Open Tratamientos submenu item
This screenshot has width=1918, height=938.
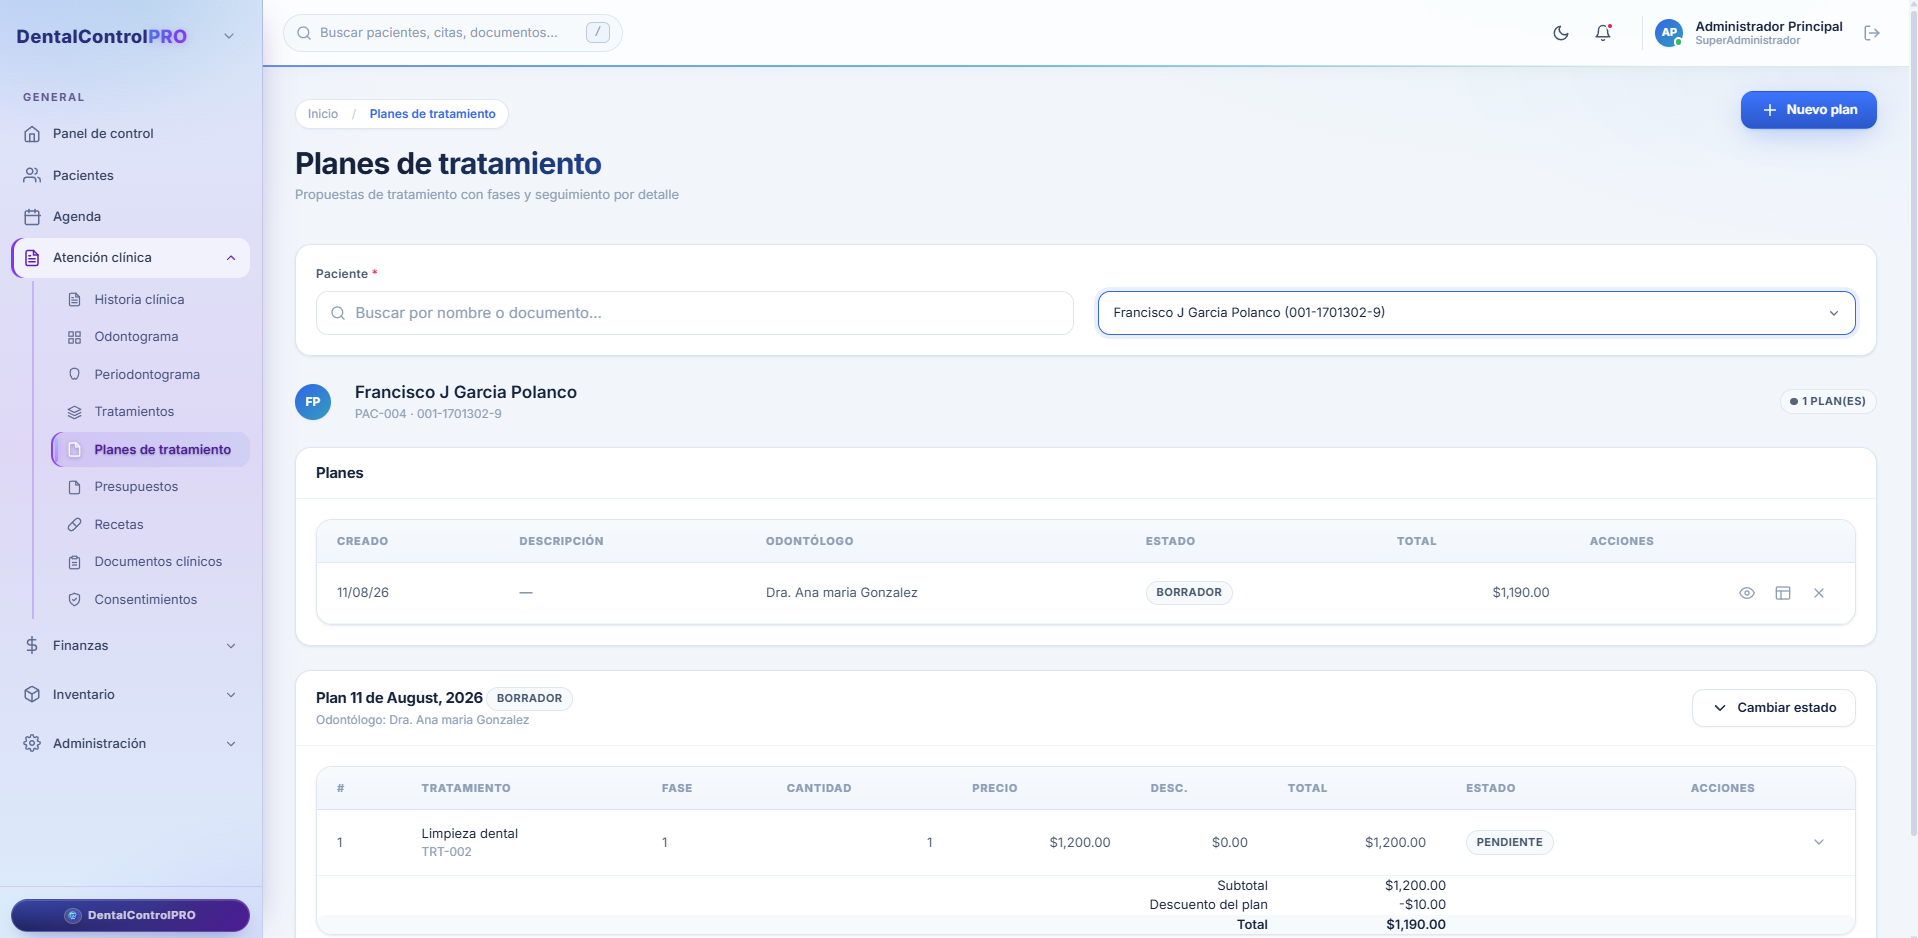point(150,412)
